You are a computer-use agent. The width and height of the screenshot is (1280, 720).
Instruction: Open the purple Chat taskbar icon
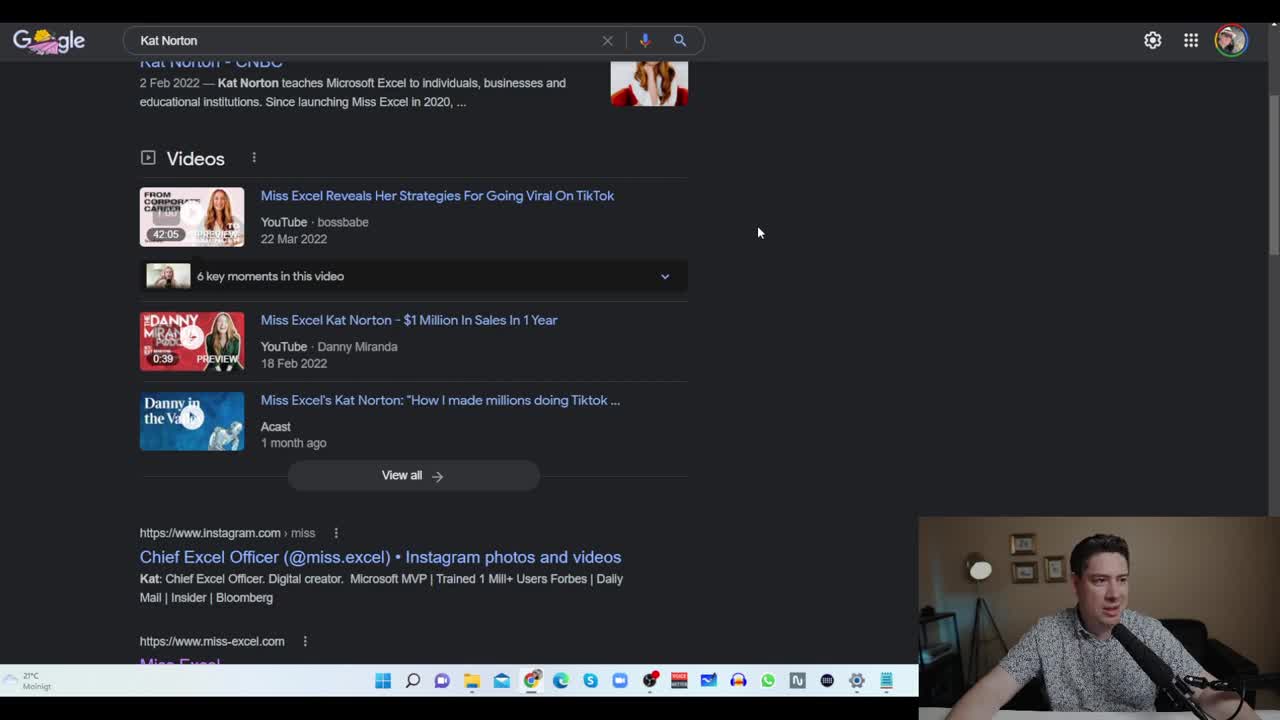[x=442, y=681]
